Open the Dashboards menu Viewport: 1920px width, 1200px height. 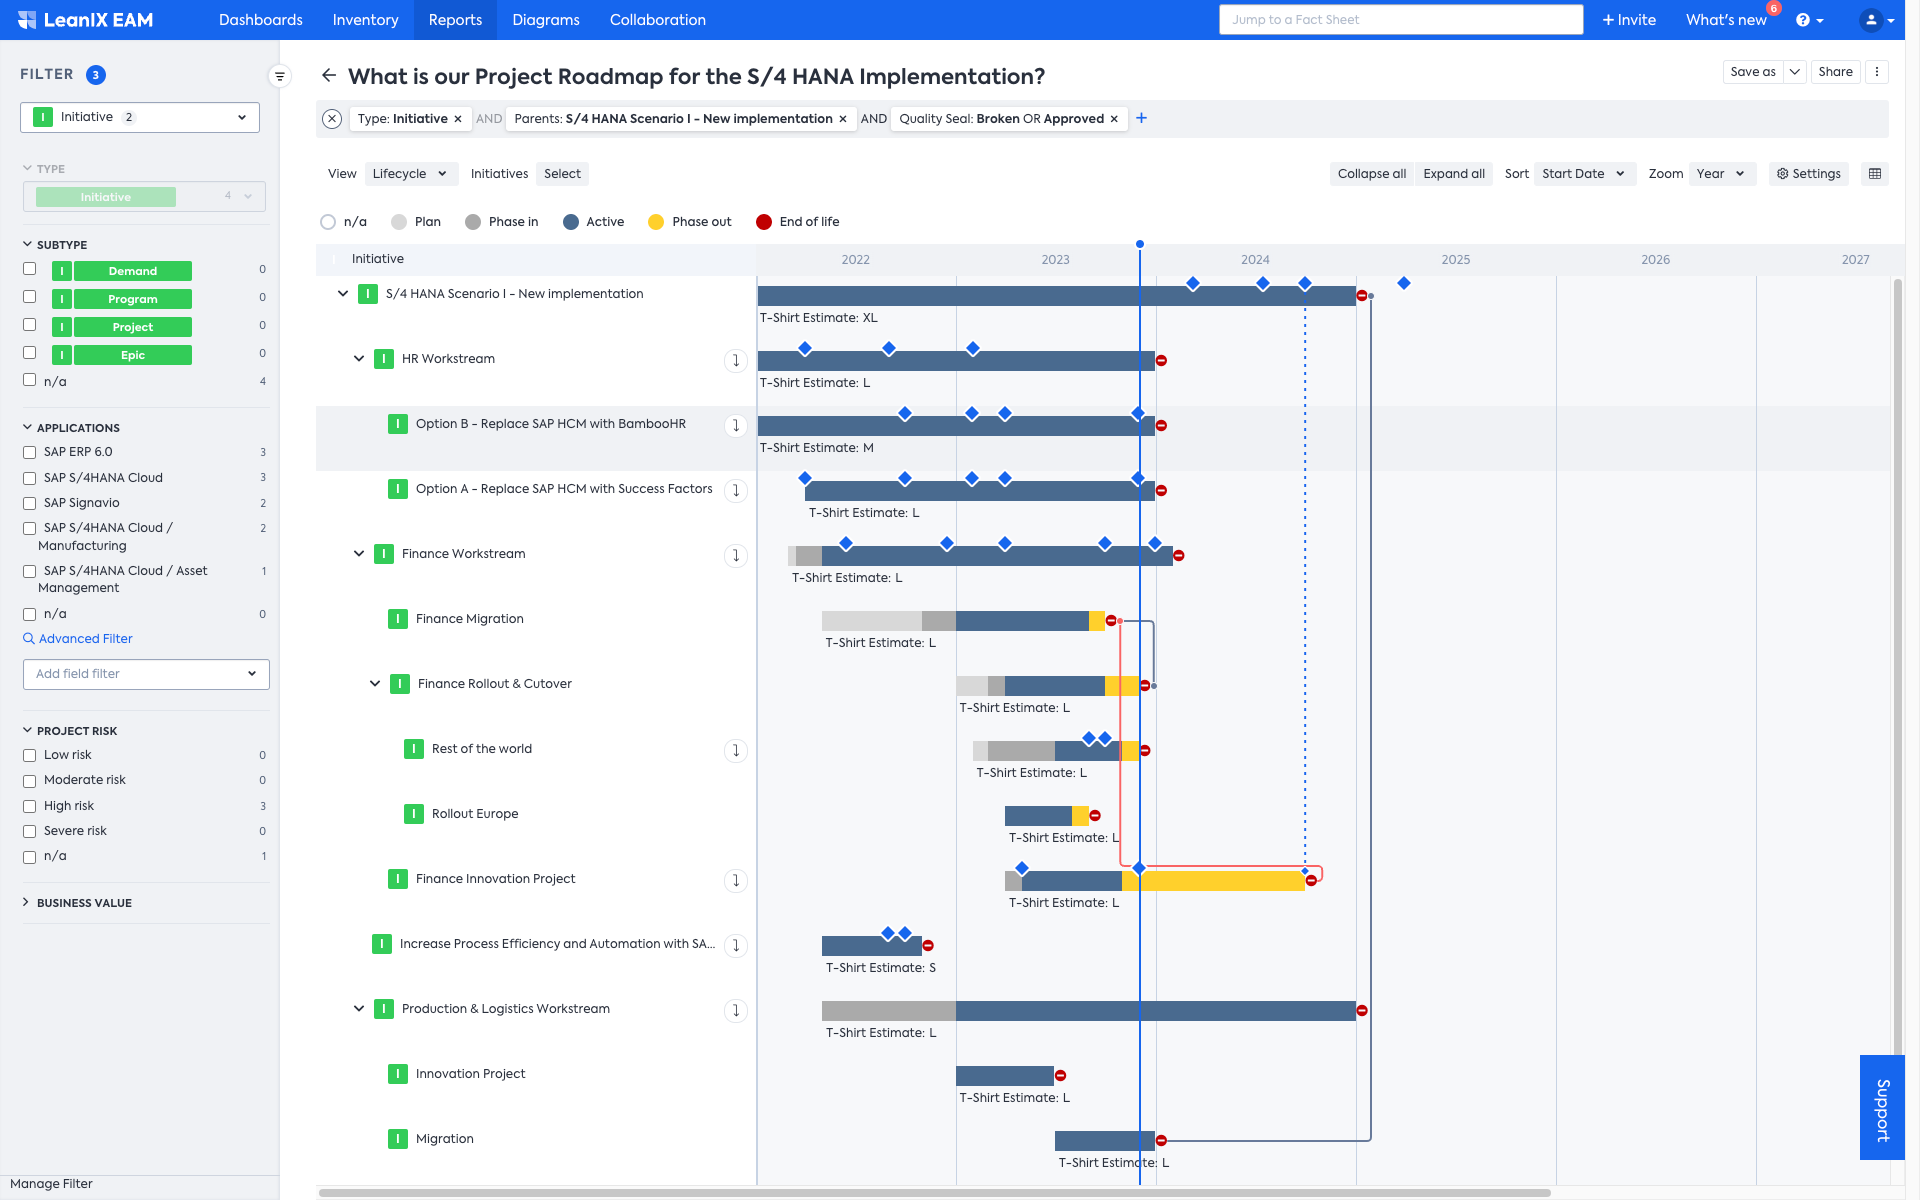point(261,20)
